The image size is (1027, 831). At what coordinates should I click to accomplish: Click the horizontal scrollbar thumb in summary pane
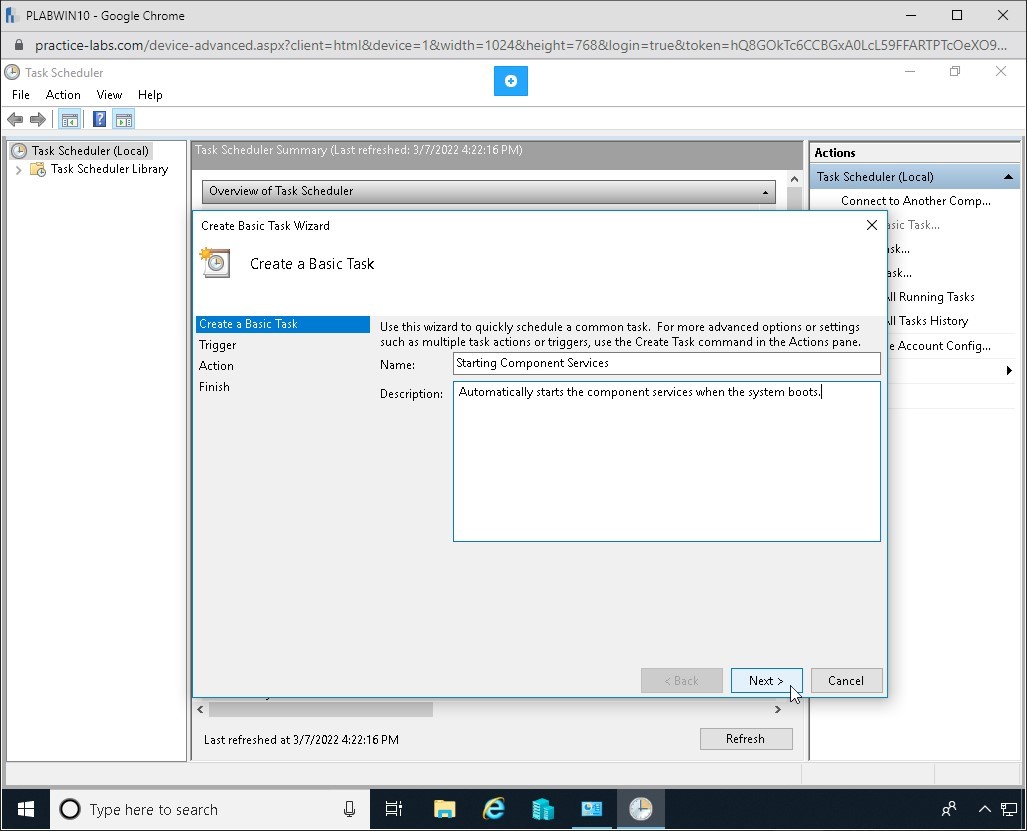tap(320, 709)
